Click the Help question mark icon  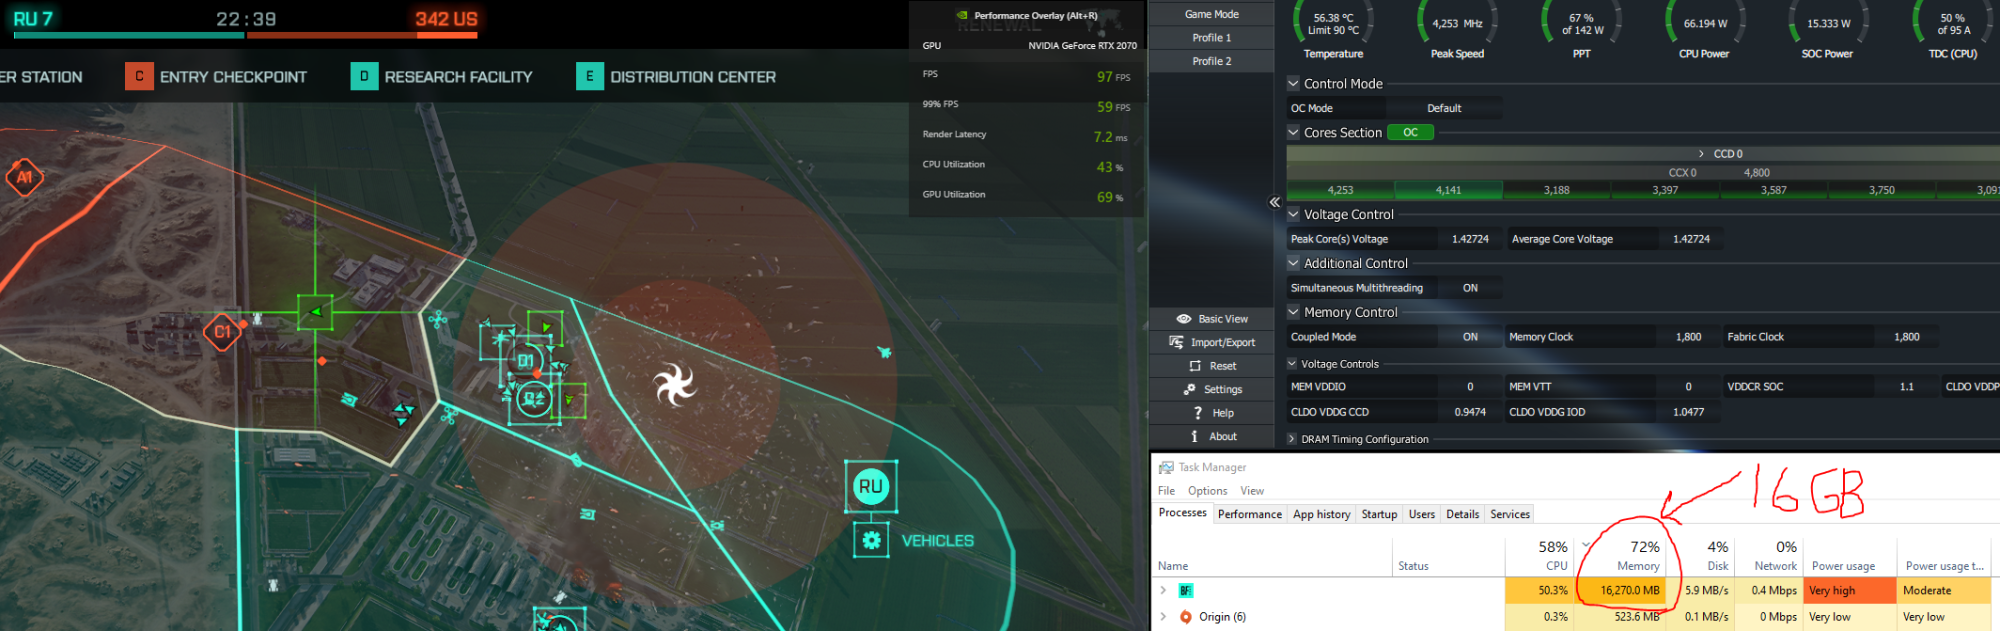click(1198, 413)
